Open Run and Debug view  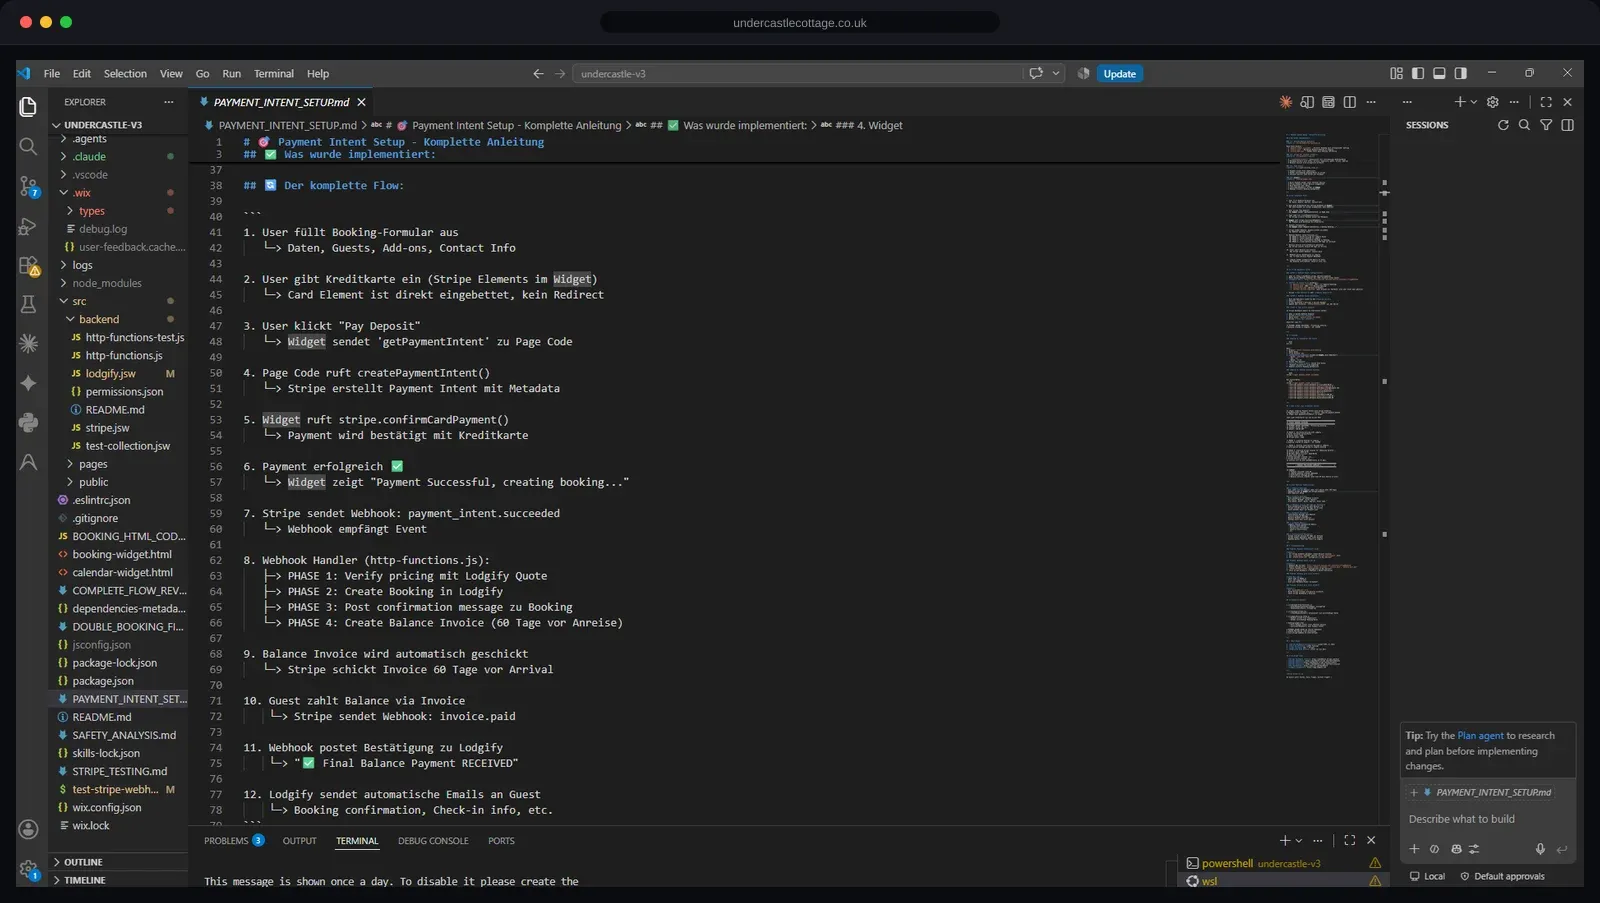tap(28, 226)
